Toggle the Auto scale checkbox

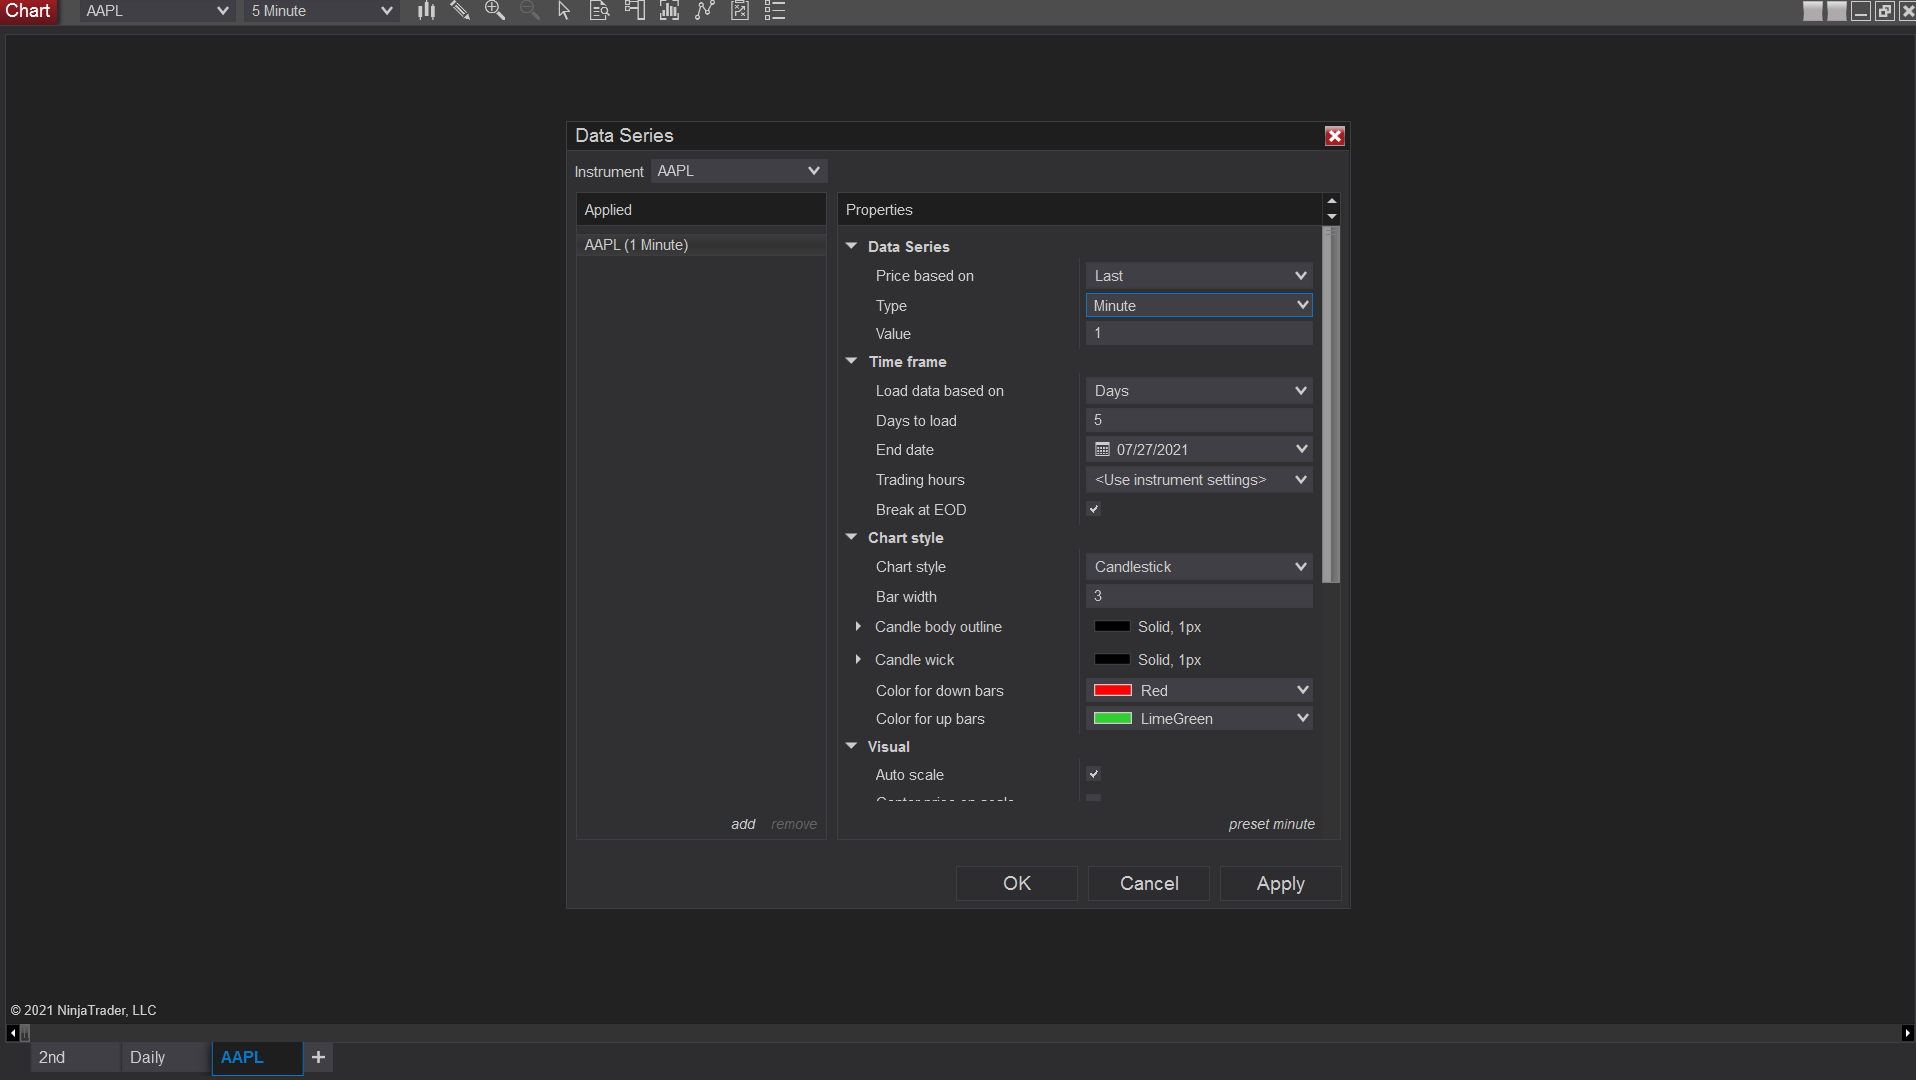tap(1094, 774)
